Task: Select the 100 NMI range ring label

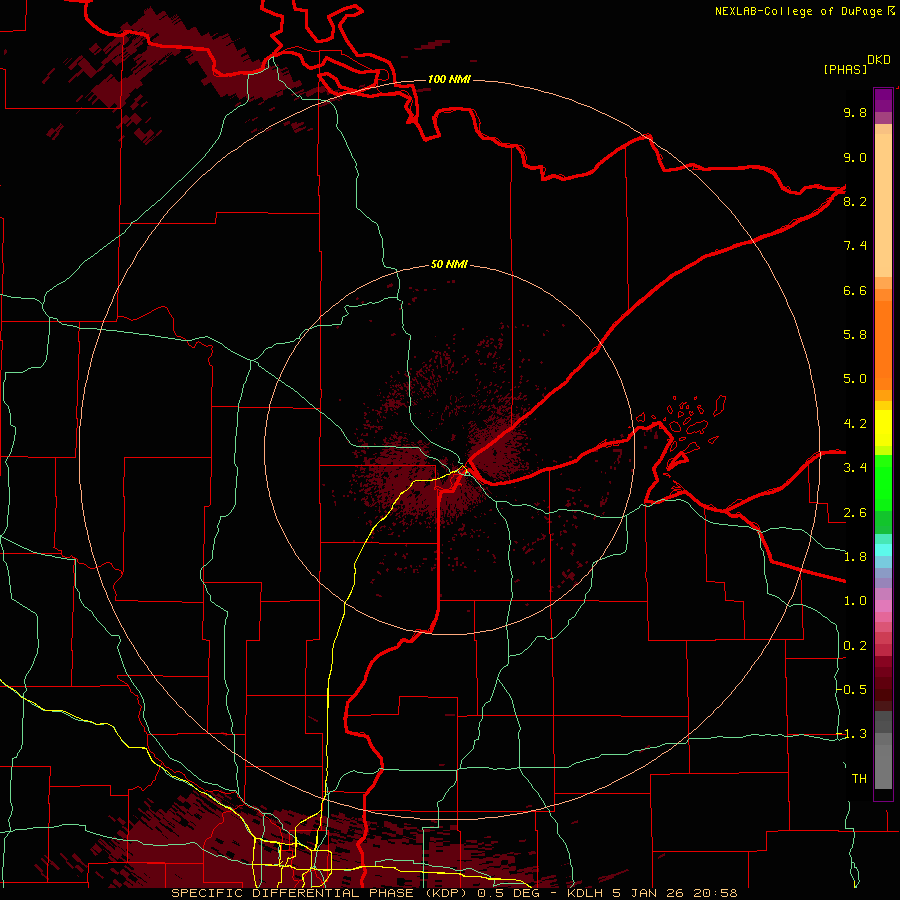Action: click(x=449, y=79)
